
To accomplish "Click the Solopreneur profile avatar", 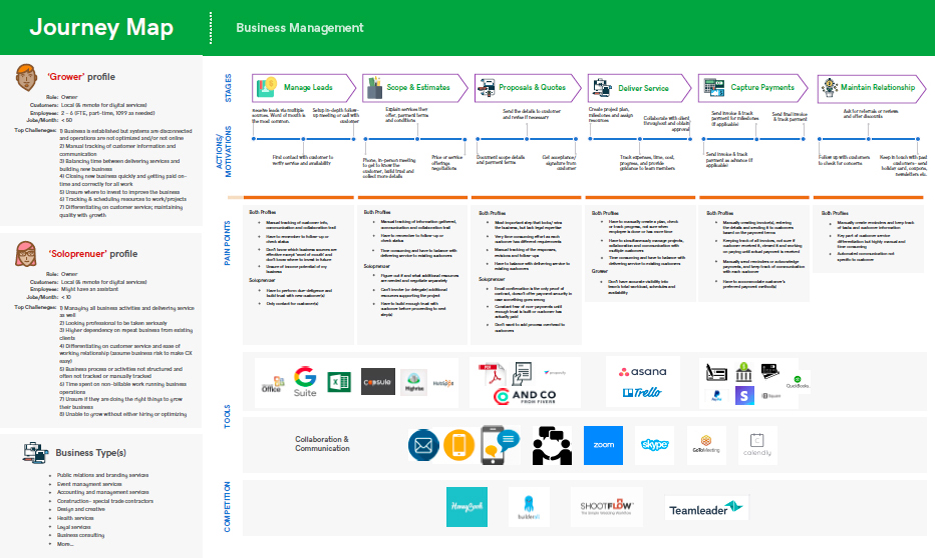I will 26,253.
